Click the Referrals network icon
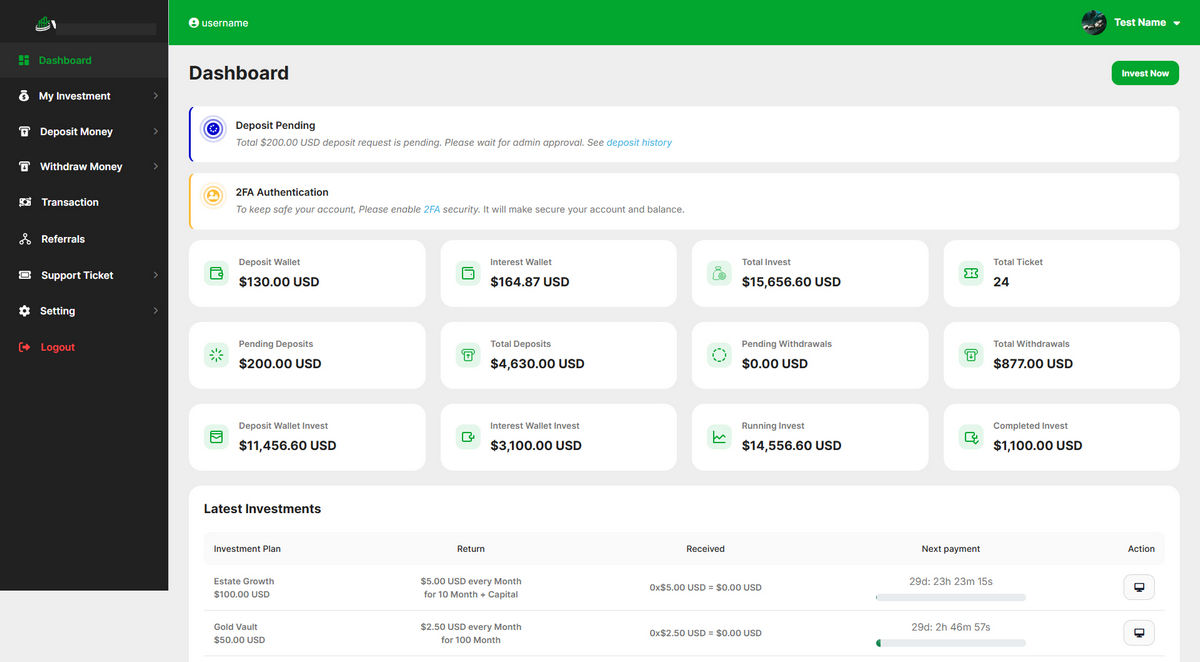Viewport: 1200px width, 662px height. (x=25, y=239)
